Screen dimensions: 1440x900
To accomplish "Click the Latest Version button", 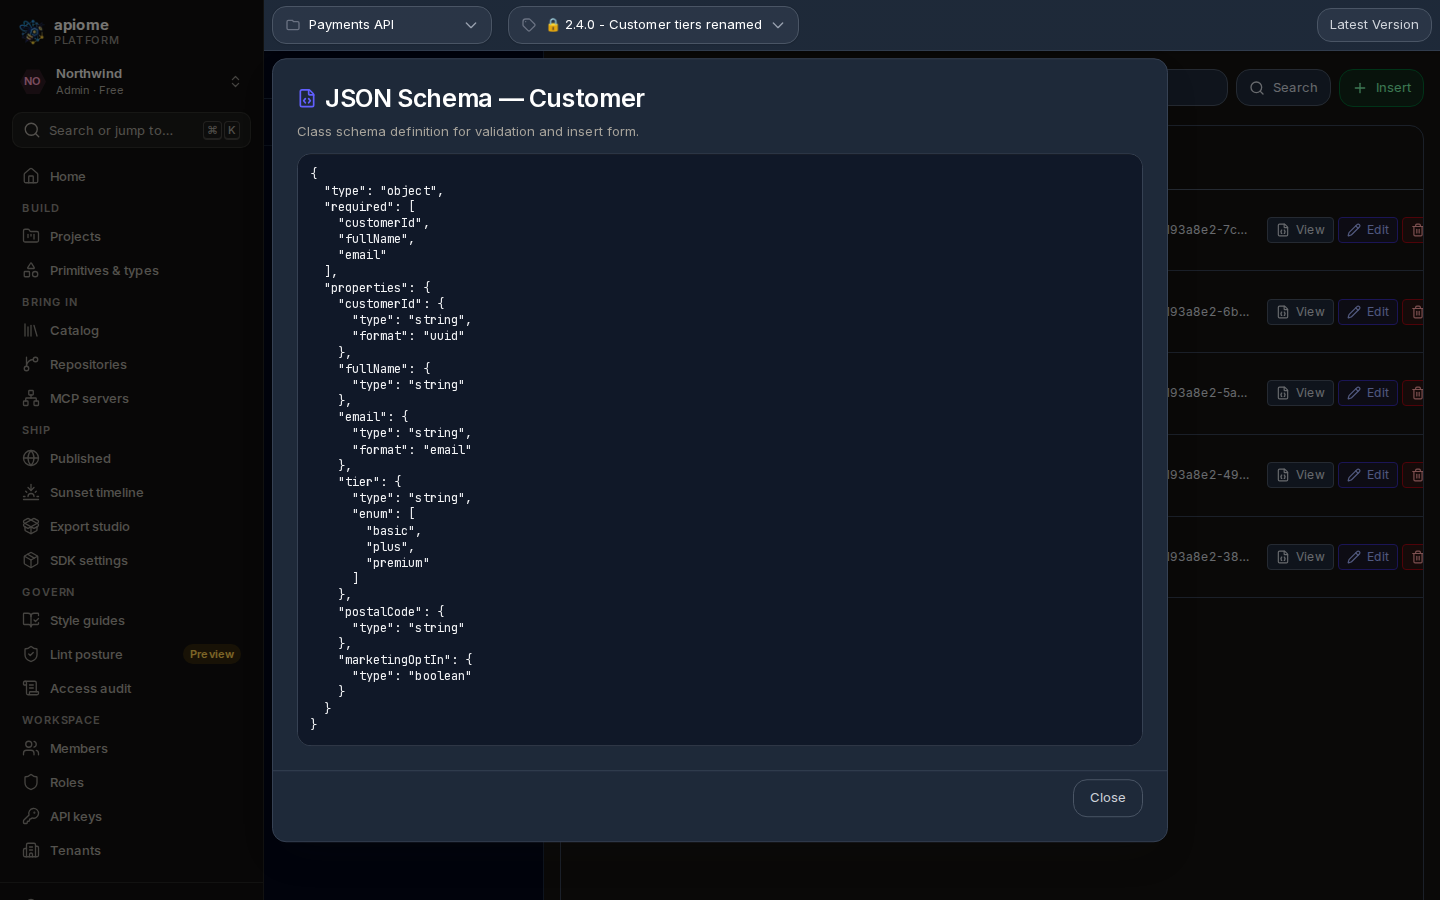I will click(x=1374, y=25).
